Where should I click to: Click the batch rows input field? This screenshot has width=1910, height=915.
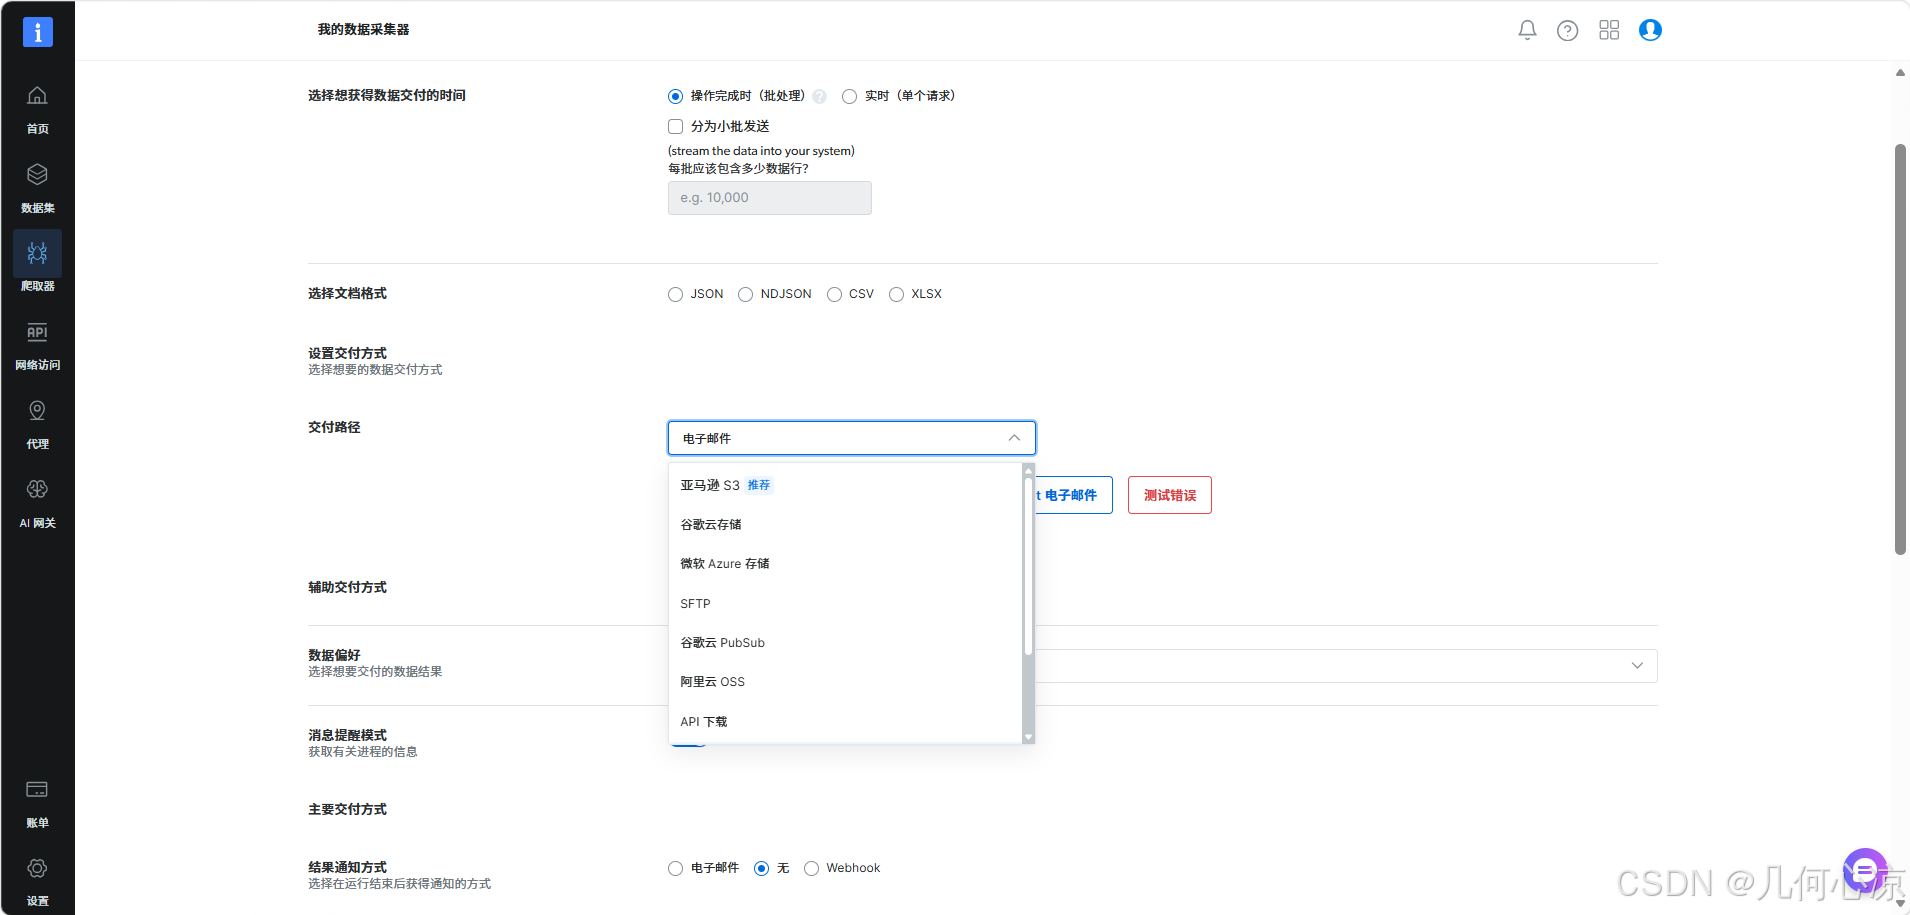769,198
